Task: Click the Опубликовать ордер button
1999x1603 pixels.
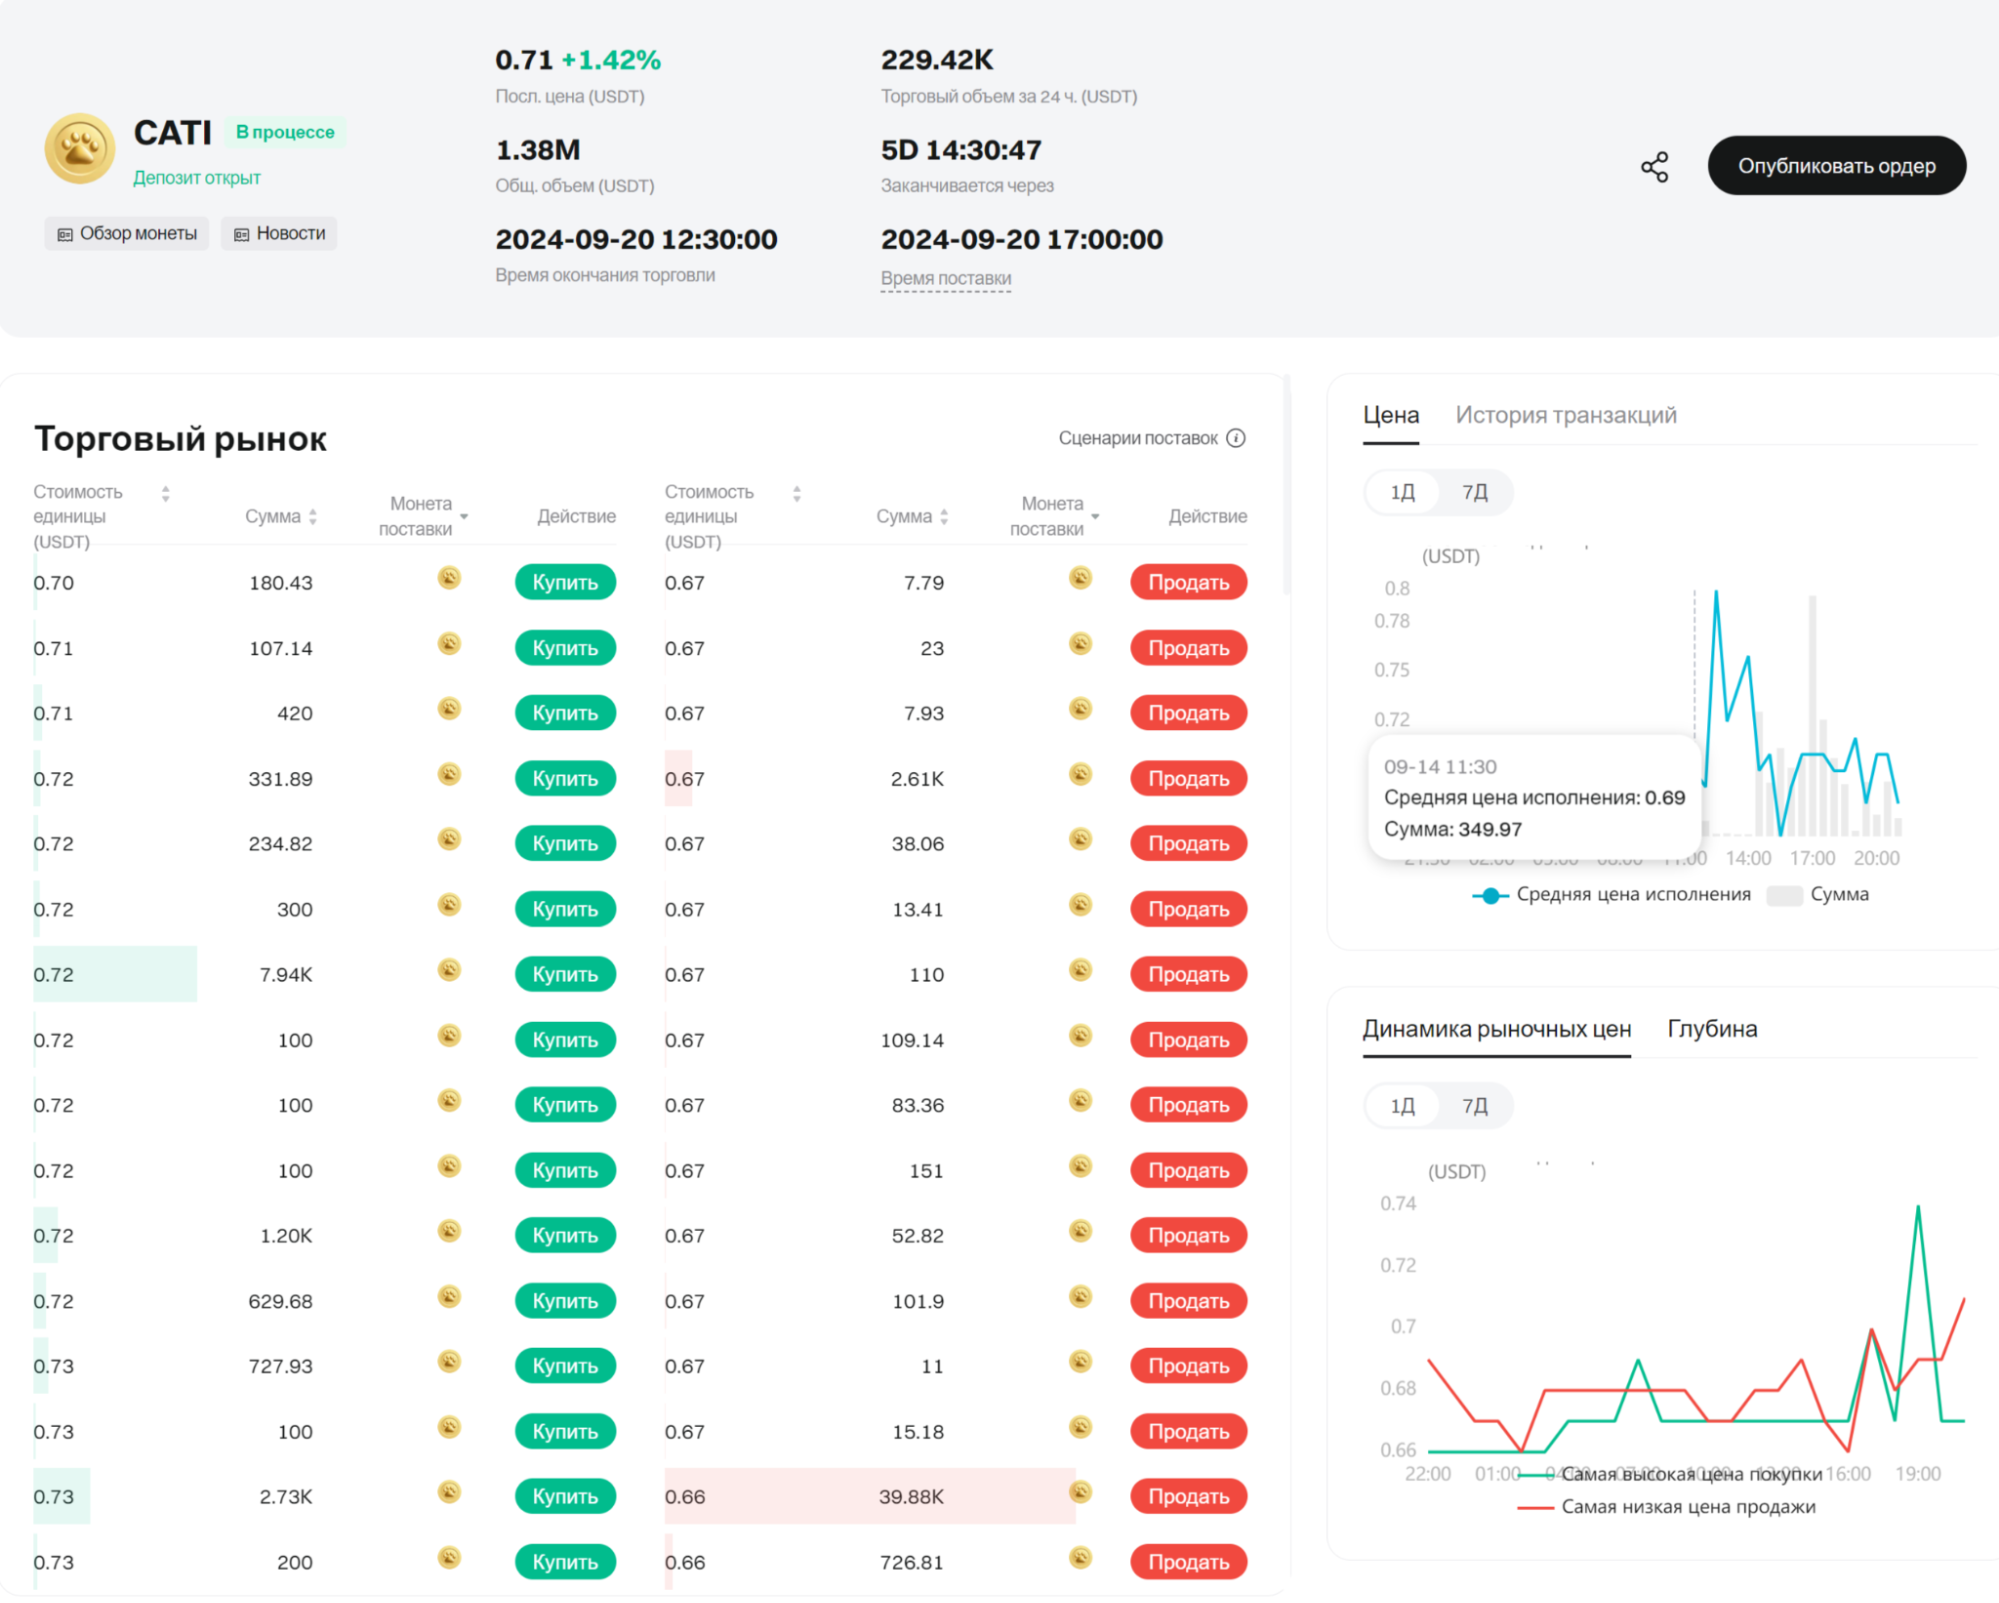Action: click(1835, 166)
